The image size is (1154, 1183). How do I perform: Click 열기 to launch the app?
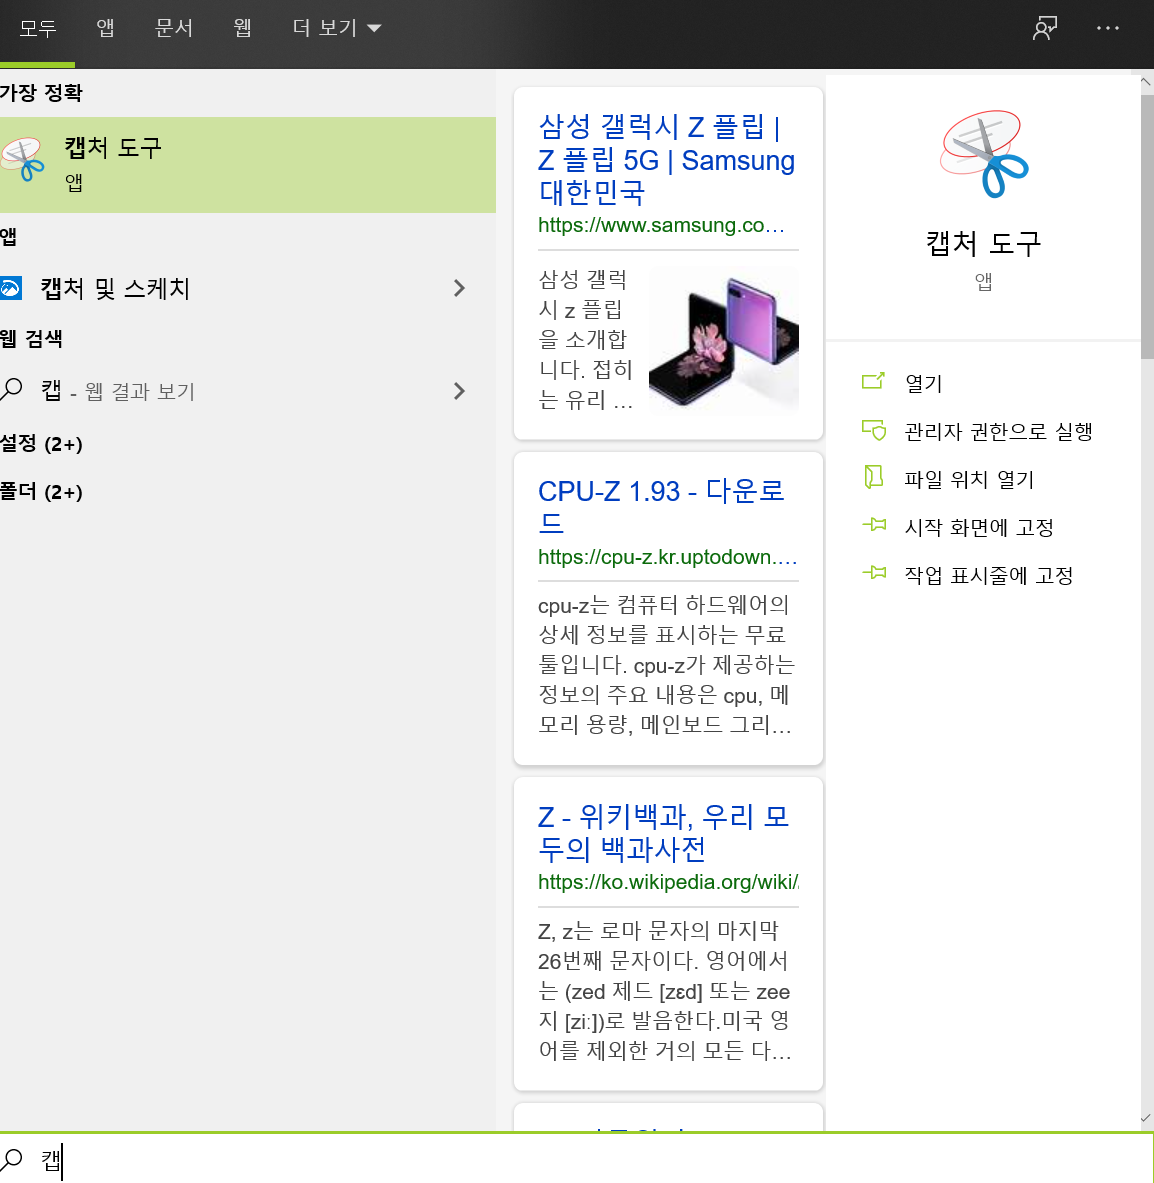(923, 383)
